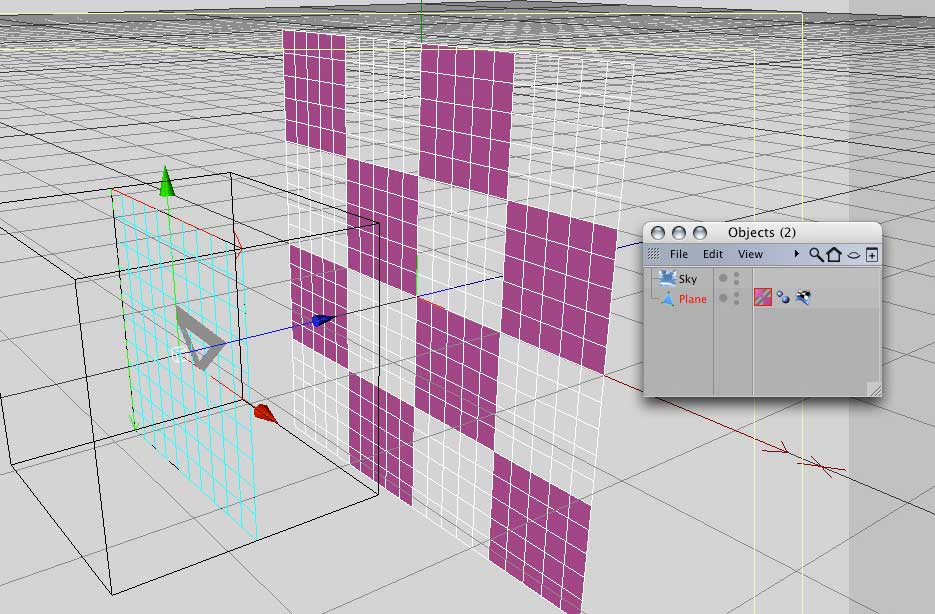Click the Objects panel resize grip
935x614 pixels.
(874, 389)
